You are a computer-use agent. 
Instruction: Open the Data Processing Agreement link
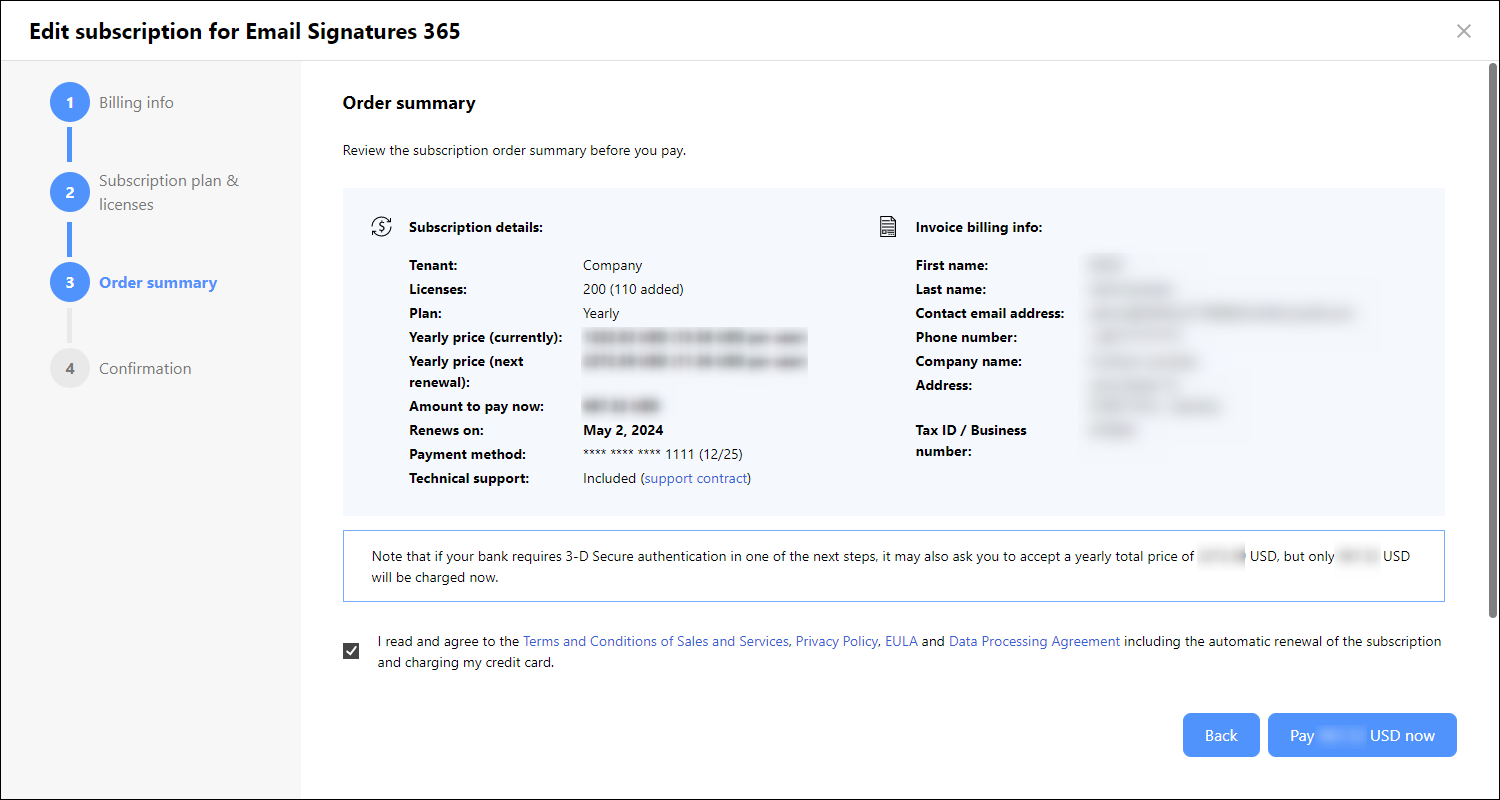pyautogui.click(x=1034, y=641)
